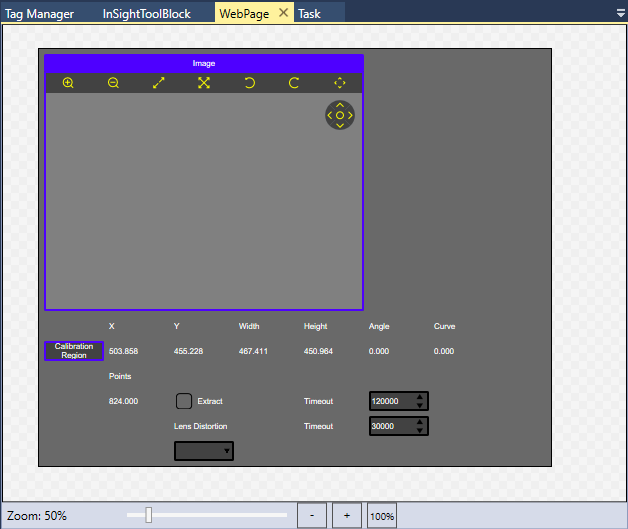628x529 pixels.
Task: Switch to the Tag Manager tab
Action: [40, 14]
